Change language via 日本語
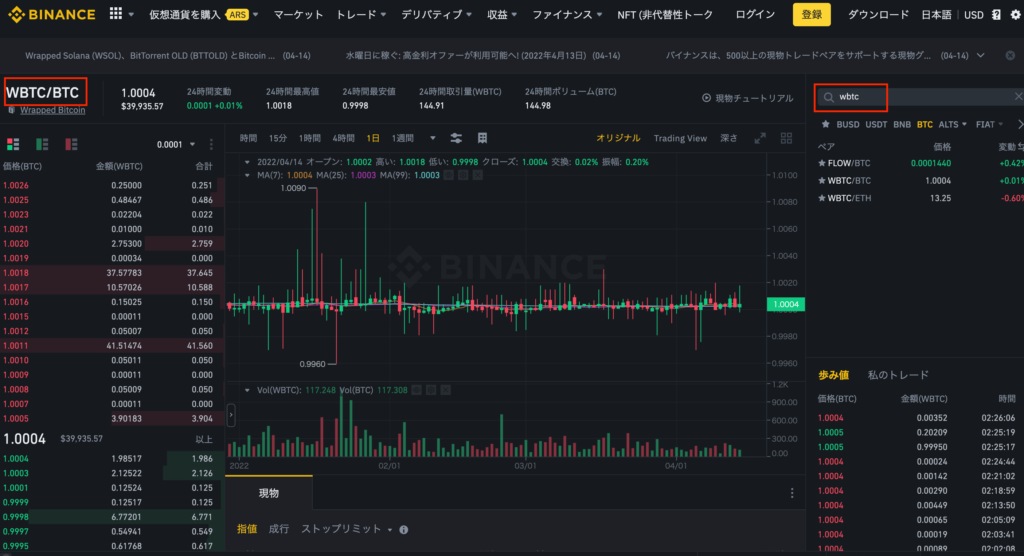Viewport: 1024px width, 556px height. click(x=936, y=14)
